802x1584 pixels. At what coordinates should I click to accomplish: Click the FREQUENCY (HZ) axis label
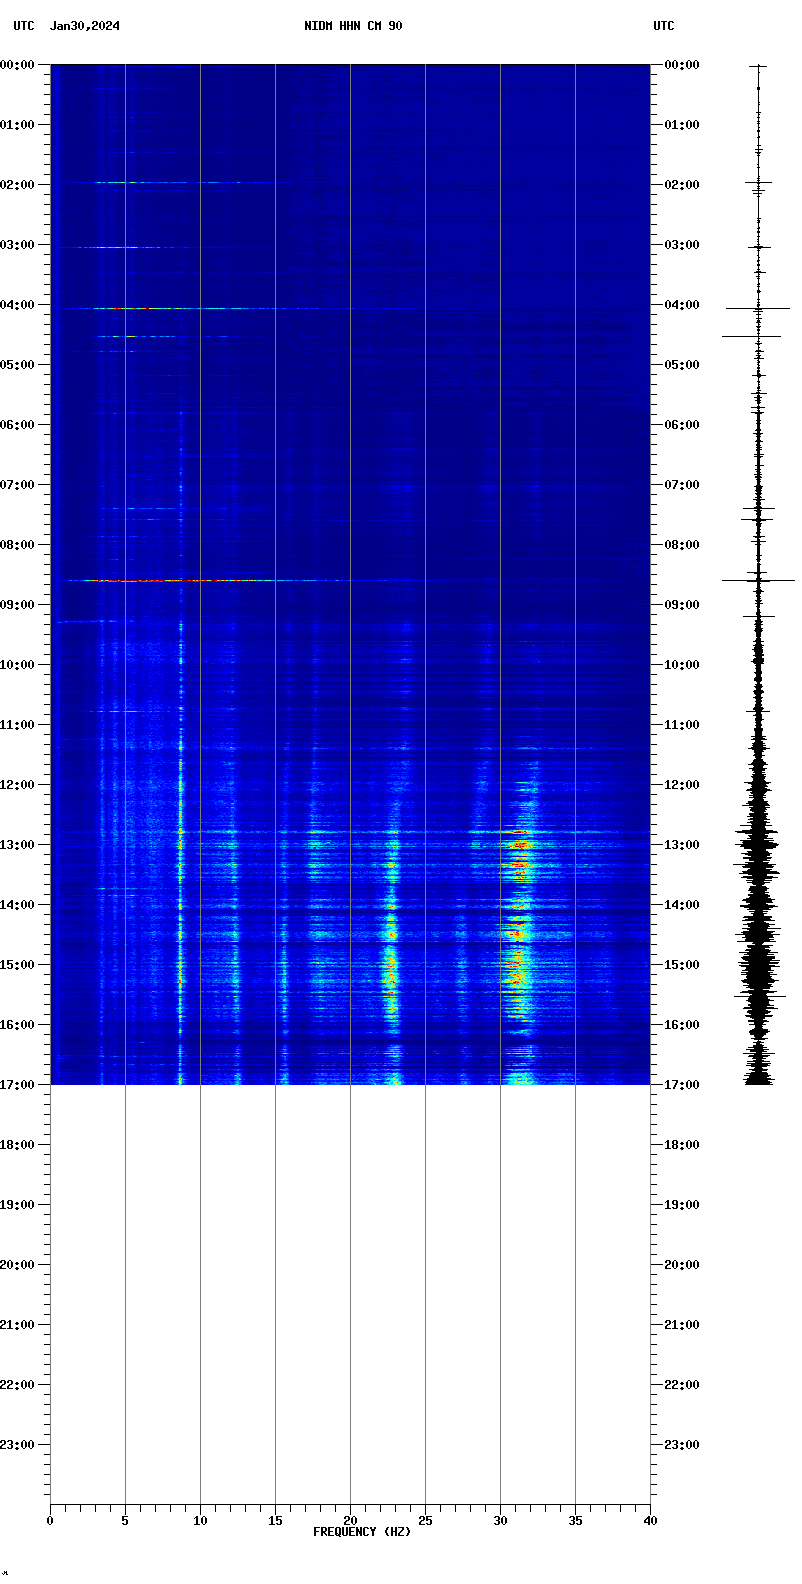pos(362,1532)
